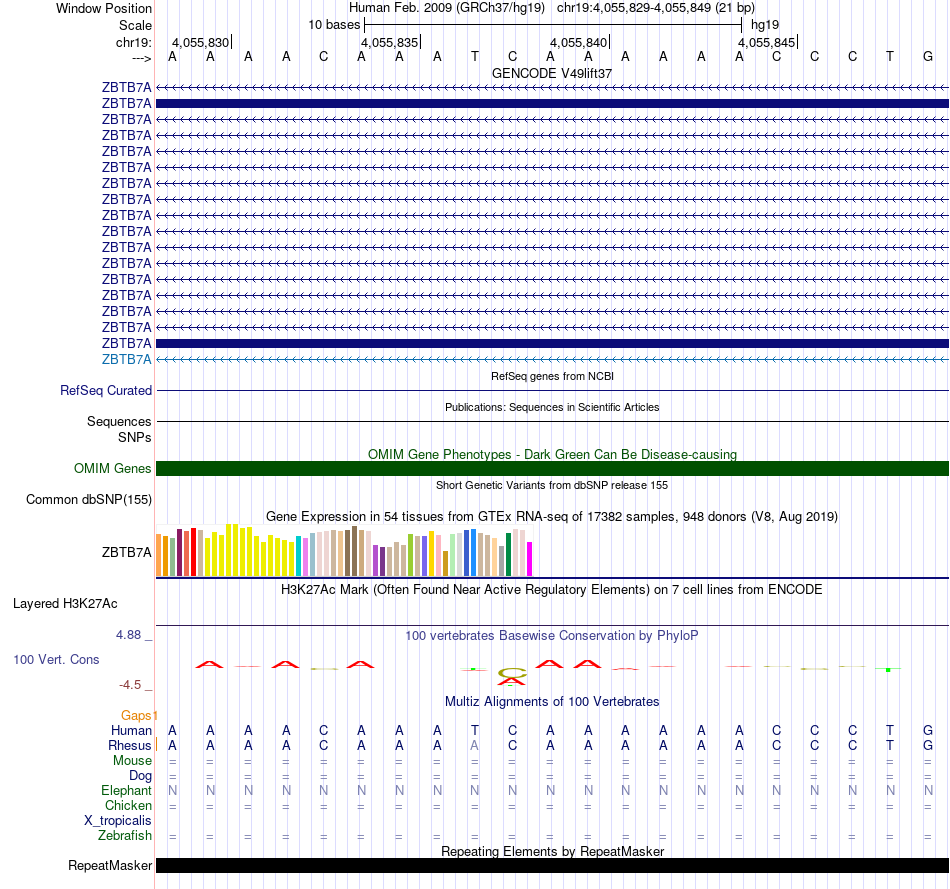Select the 'Chicken' alignment row label
950x889 pixels.
pos(128,805)
